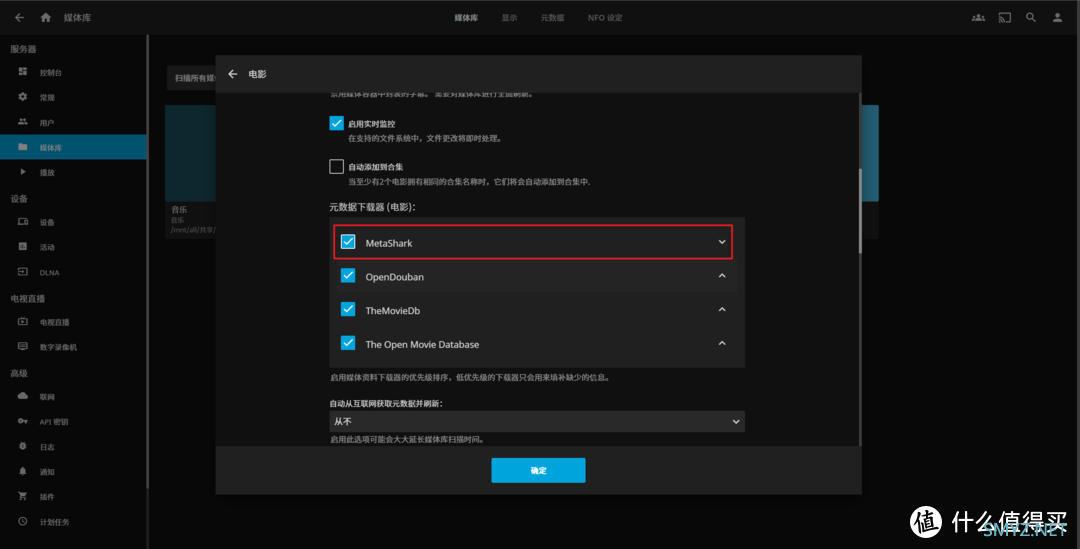Open 日志 logs icon in sidebar
1080x549 pixels.
[23, 446]
